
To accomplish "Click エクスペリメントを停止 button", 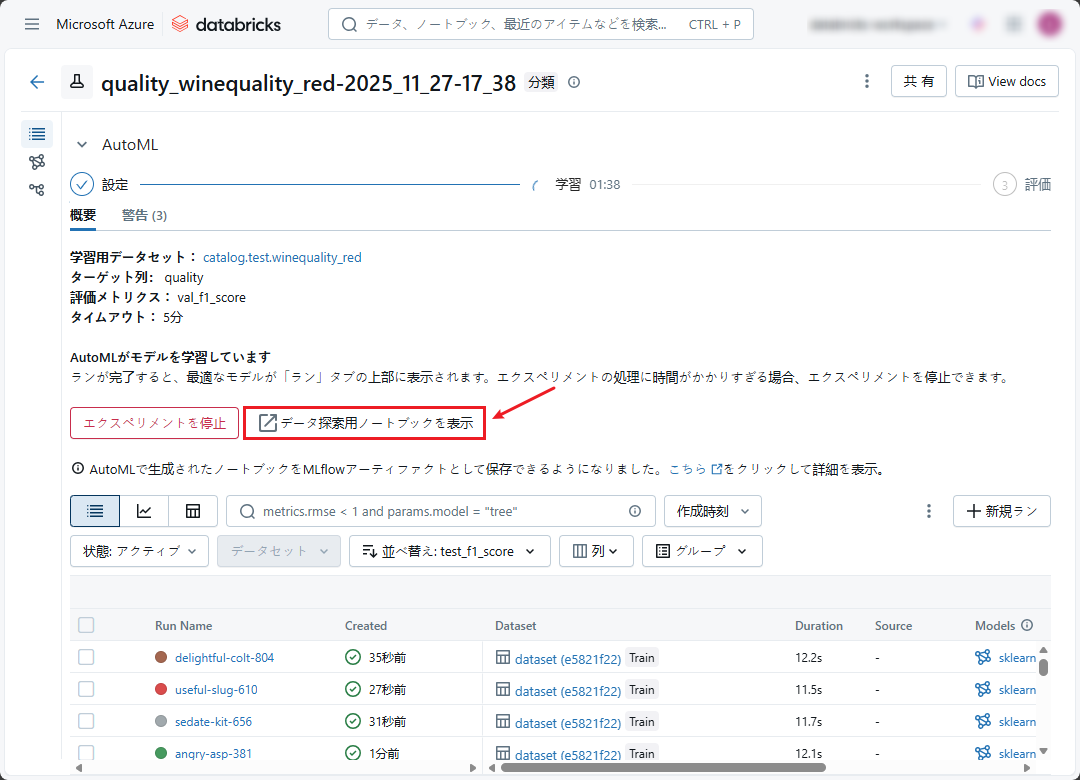I will tap(154, 423).
